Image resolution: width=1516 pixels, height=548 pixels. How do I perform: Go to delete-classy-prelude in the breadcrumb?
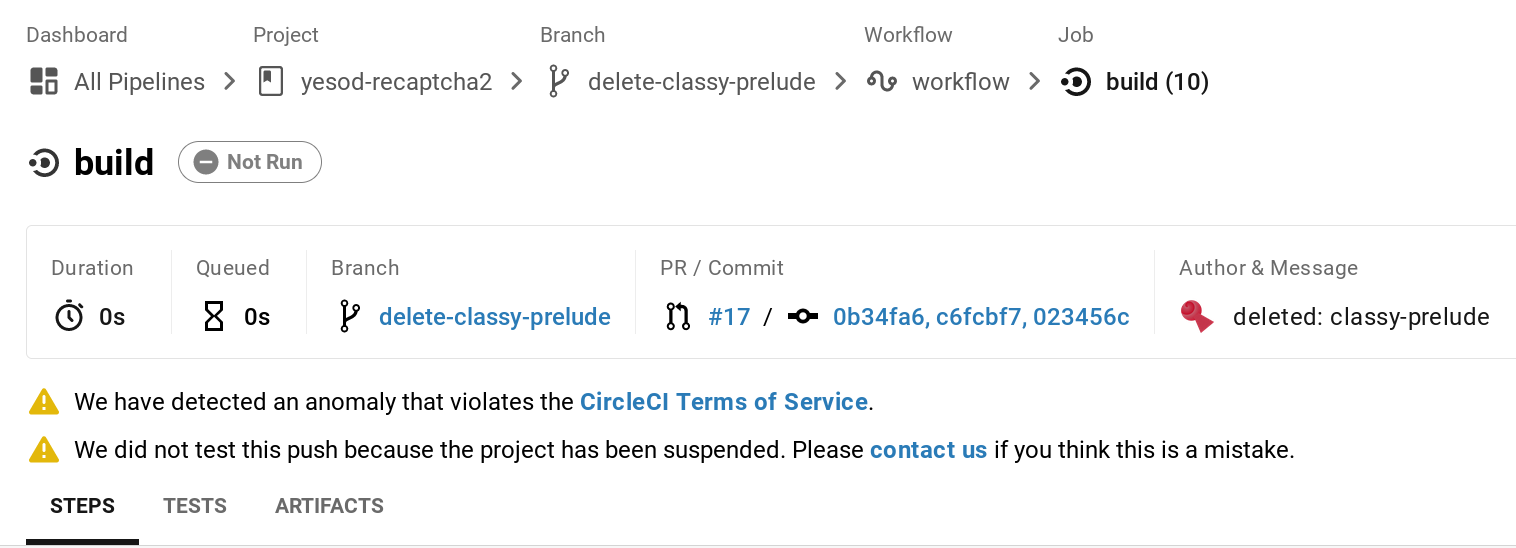coord(702,81)
